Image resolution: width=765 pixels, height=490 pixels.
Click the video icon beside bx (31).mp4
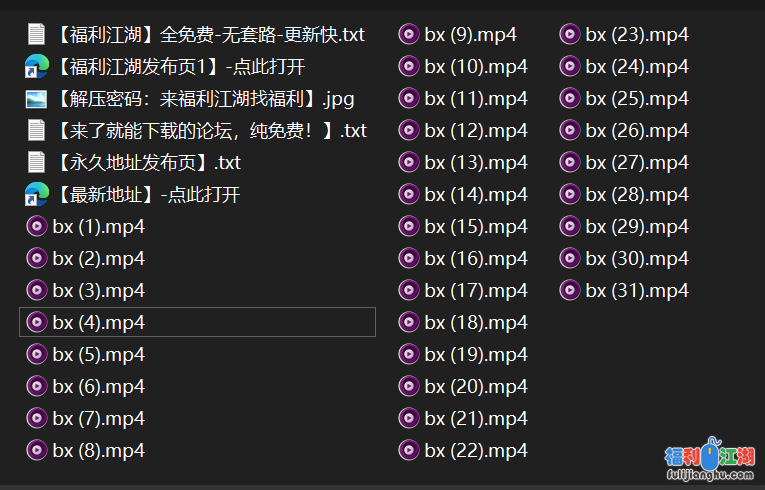click(569, 291)
